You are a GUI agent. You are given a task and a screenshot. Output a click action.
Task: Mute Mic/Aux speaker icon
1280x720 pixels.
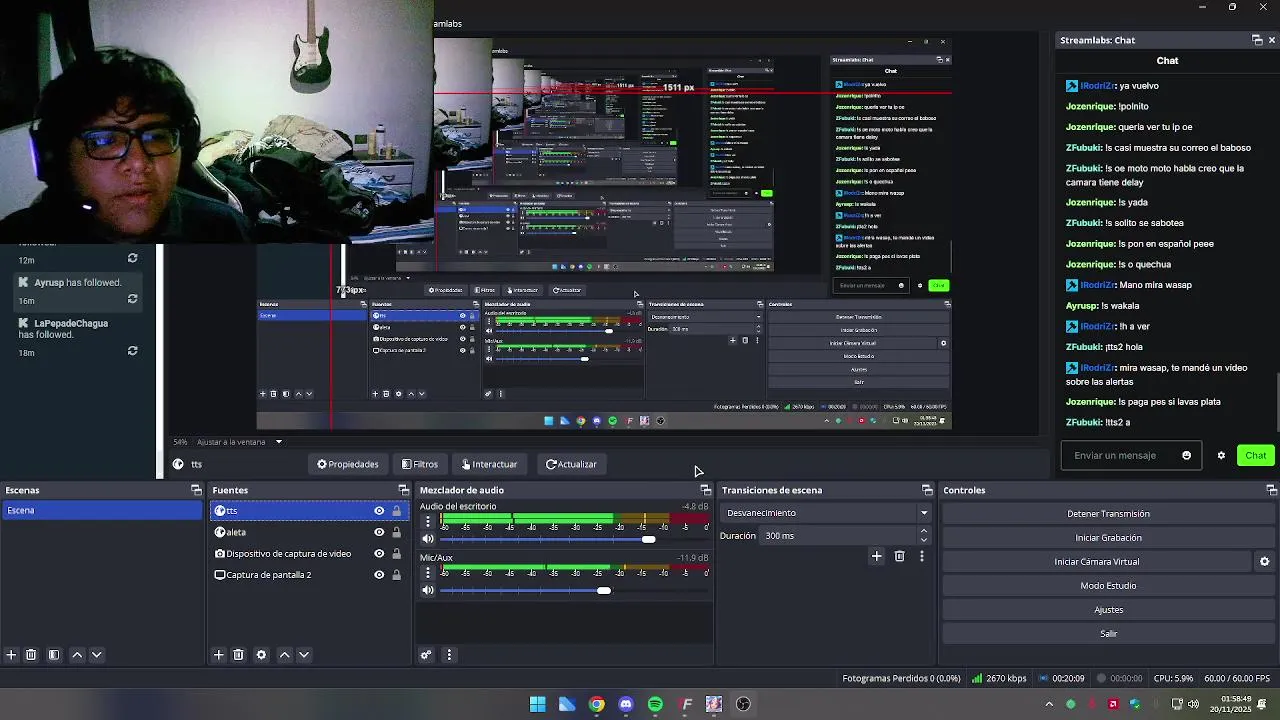[428, 590]
